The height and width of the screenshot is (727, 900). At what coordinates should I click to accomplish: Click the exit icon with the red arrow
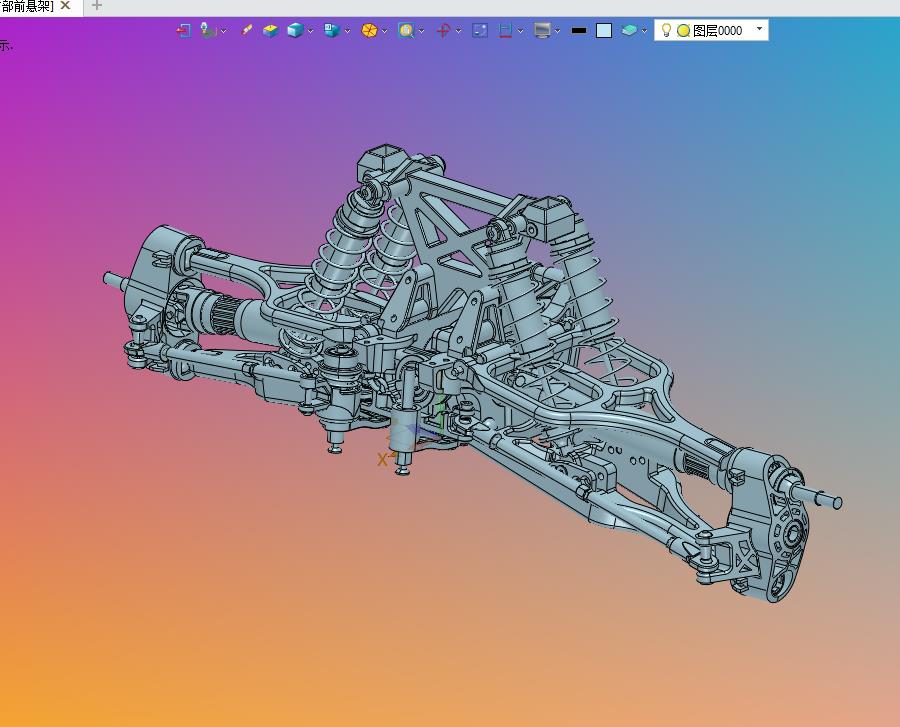184,30
